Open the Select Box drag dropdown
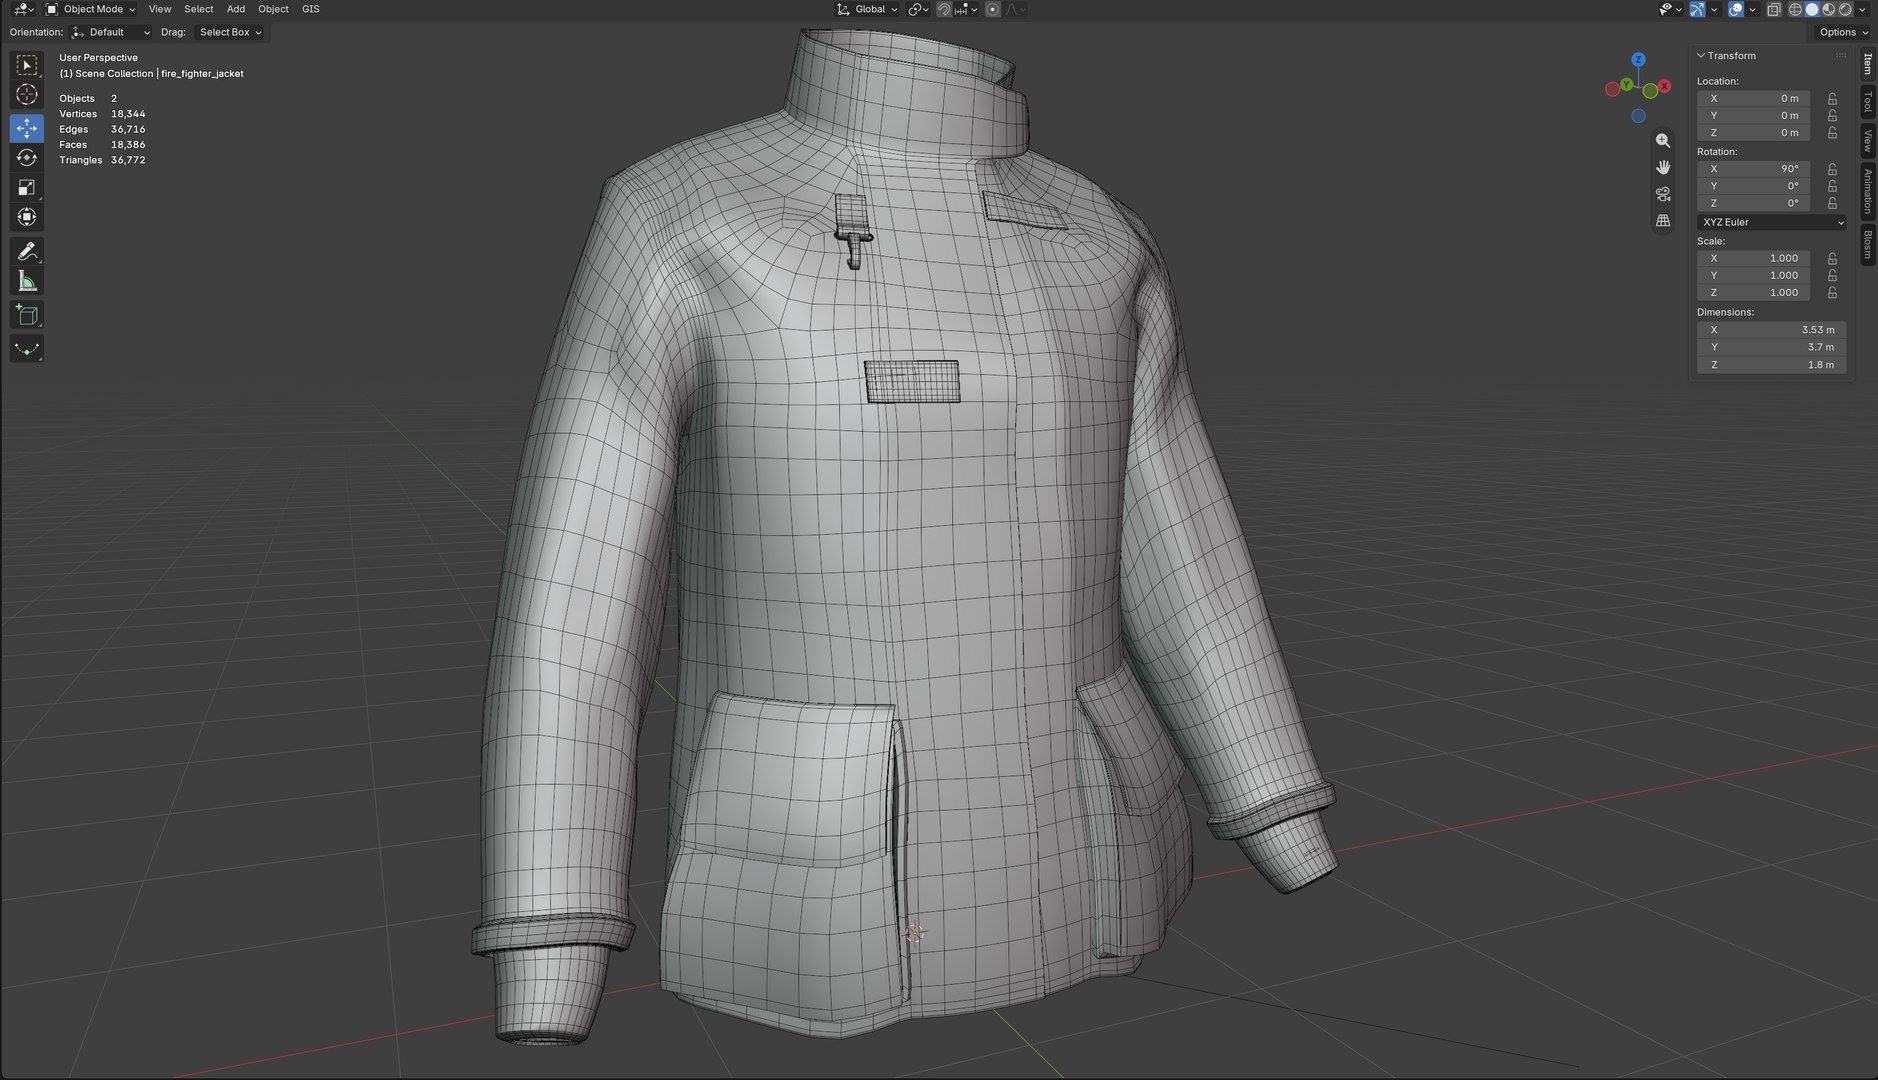The width and height of the screenshot is (1878, 1080). point(230,32)
